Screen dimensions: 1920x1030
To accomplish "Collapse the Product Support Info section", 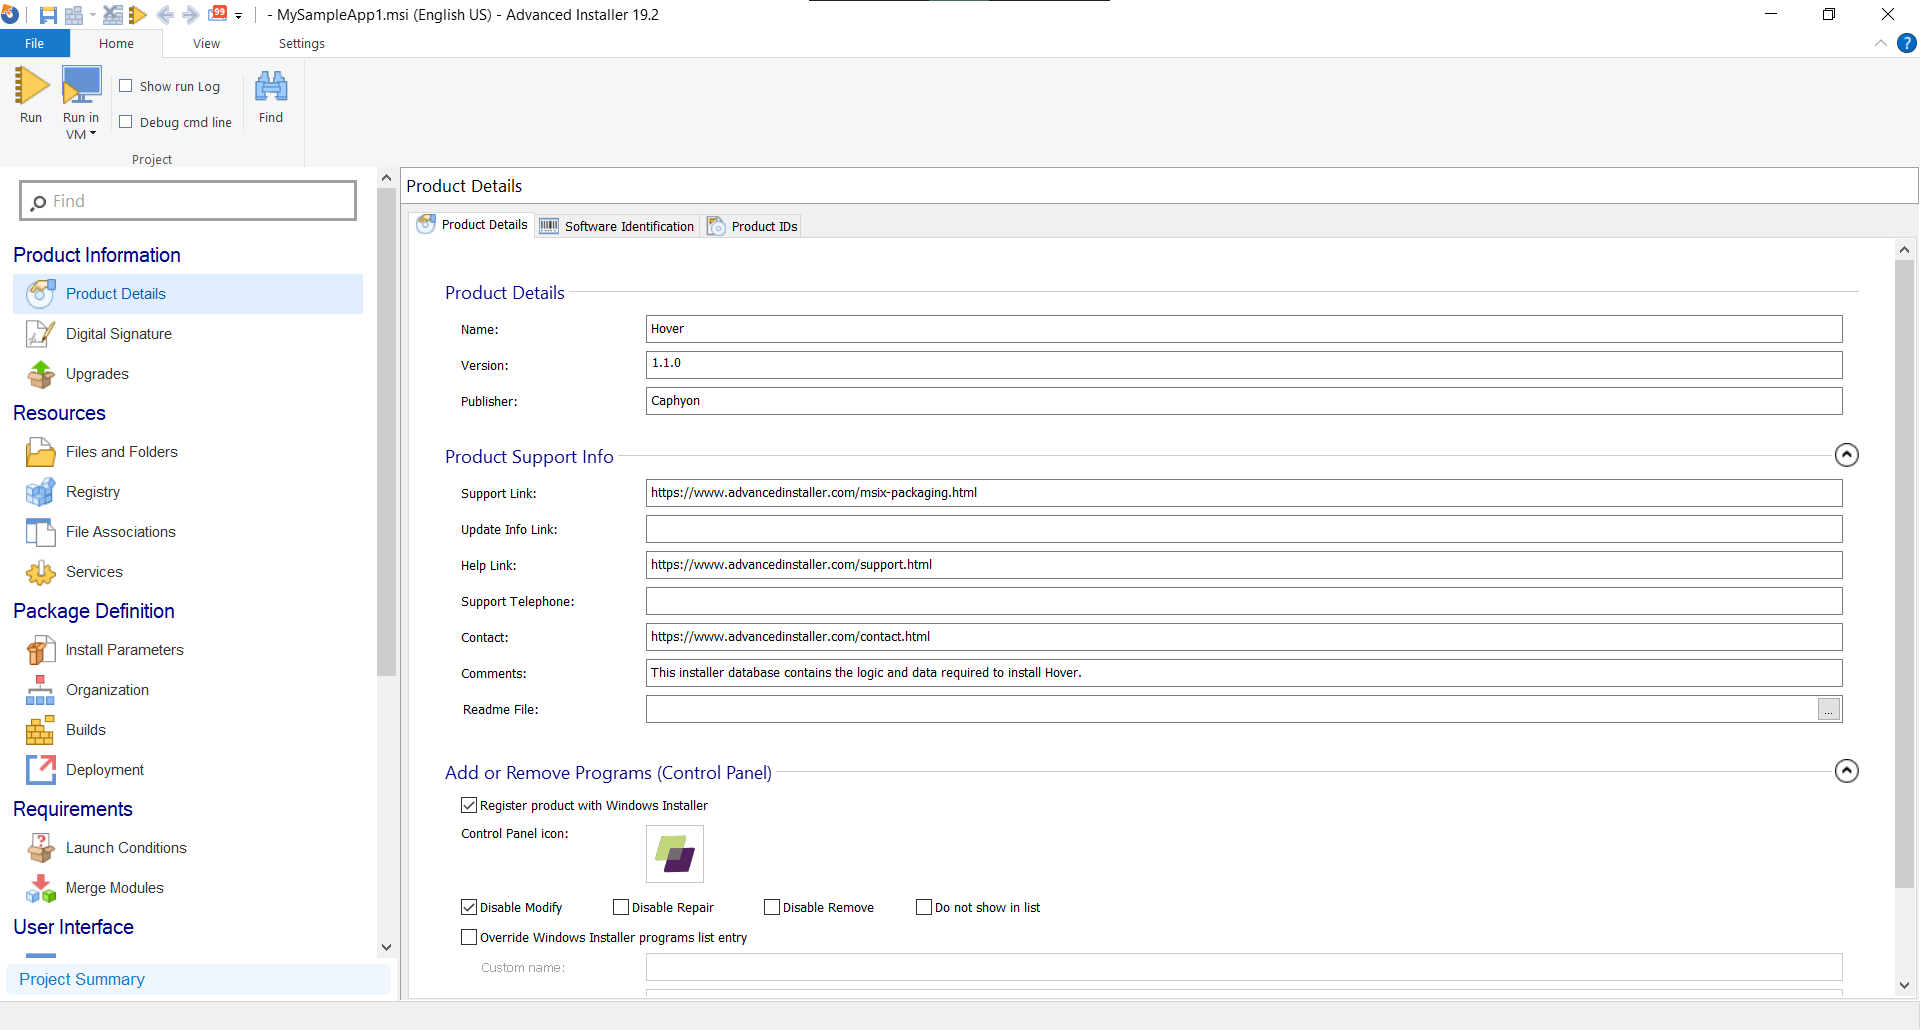I will tap(1847, 455).
